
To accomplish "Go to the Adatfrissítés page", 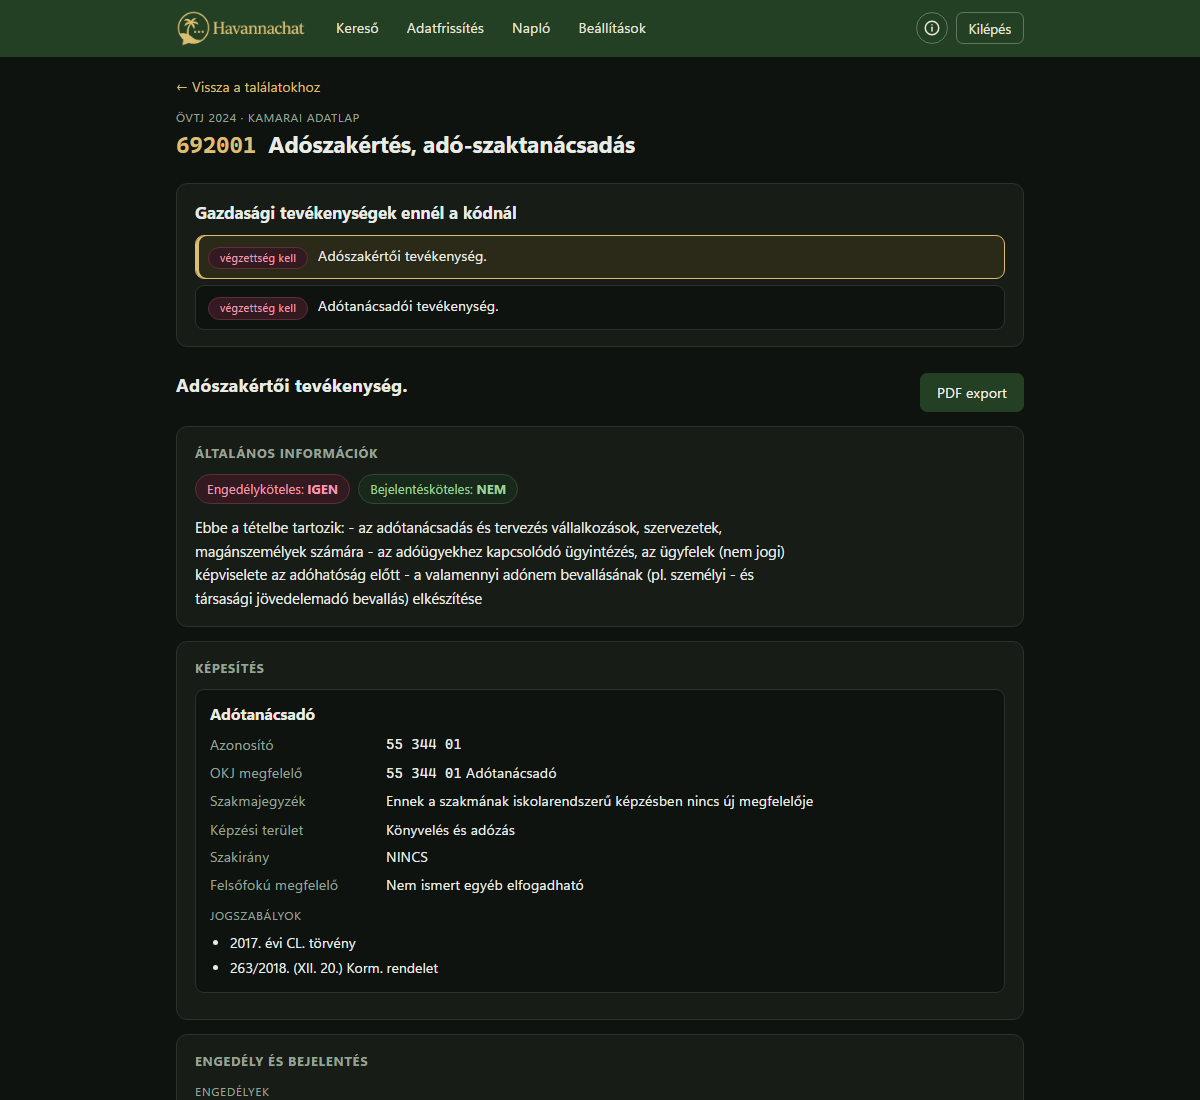I will (445, 28).
